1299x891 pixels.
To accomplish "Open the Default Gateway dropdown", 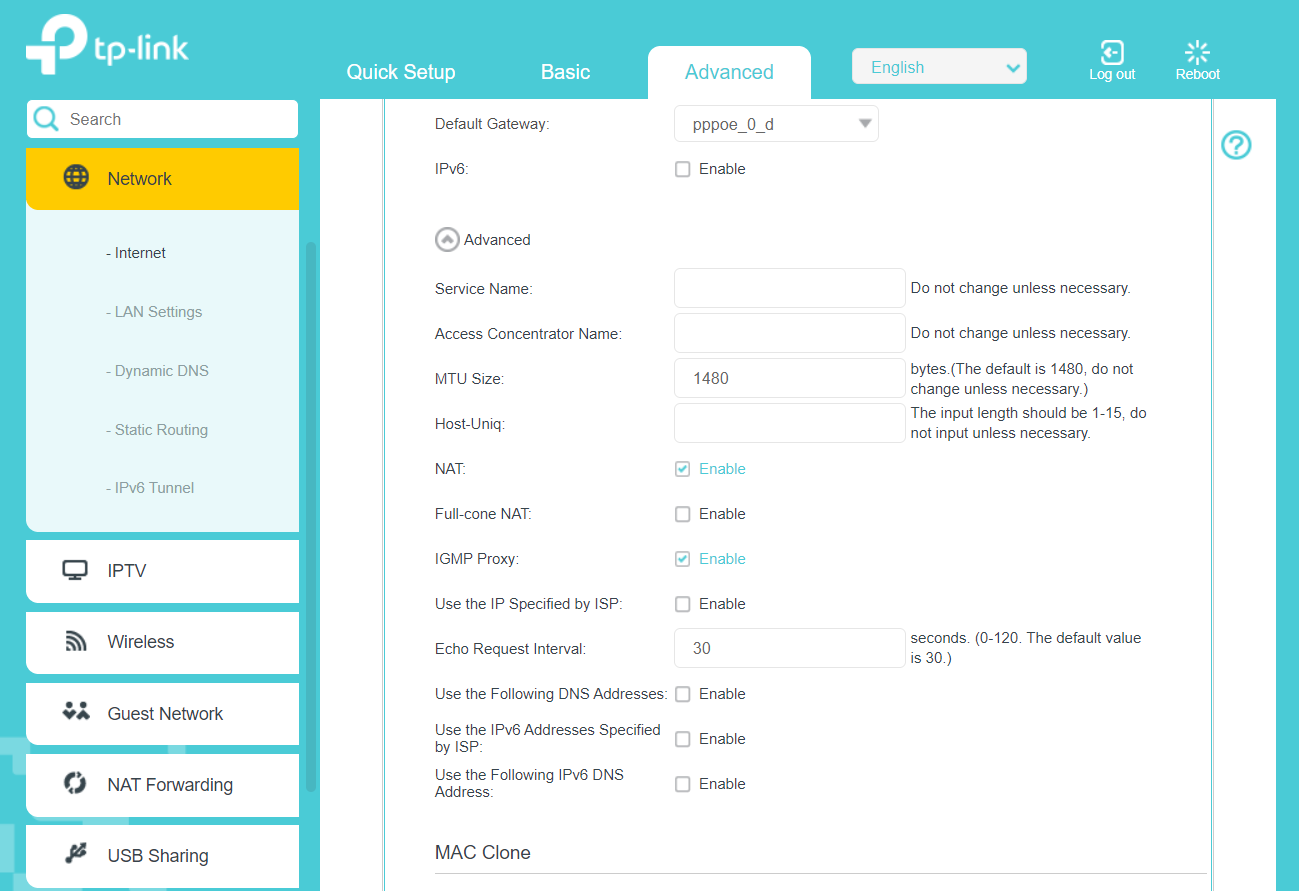I will [776, 123].
